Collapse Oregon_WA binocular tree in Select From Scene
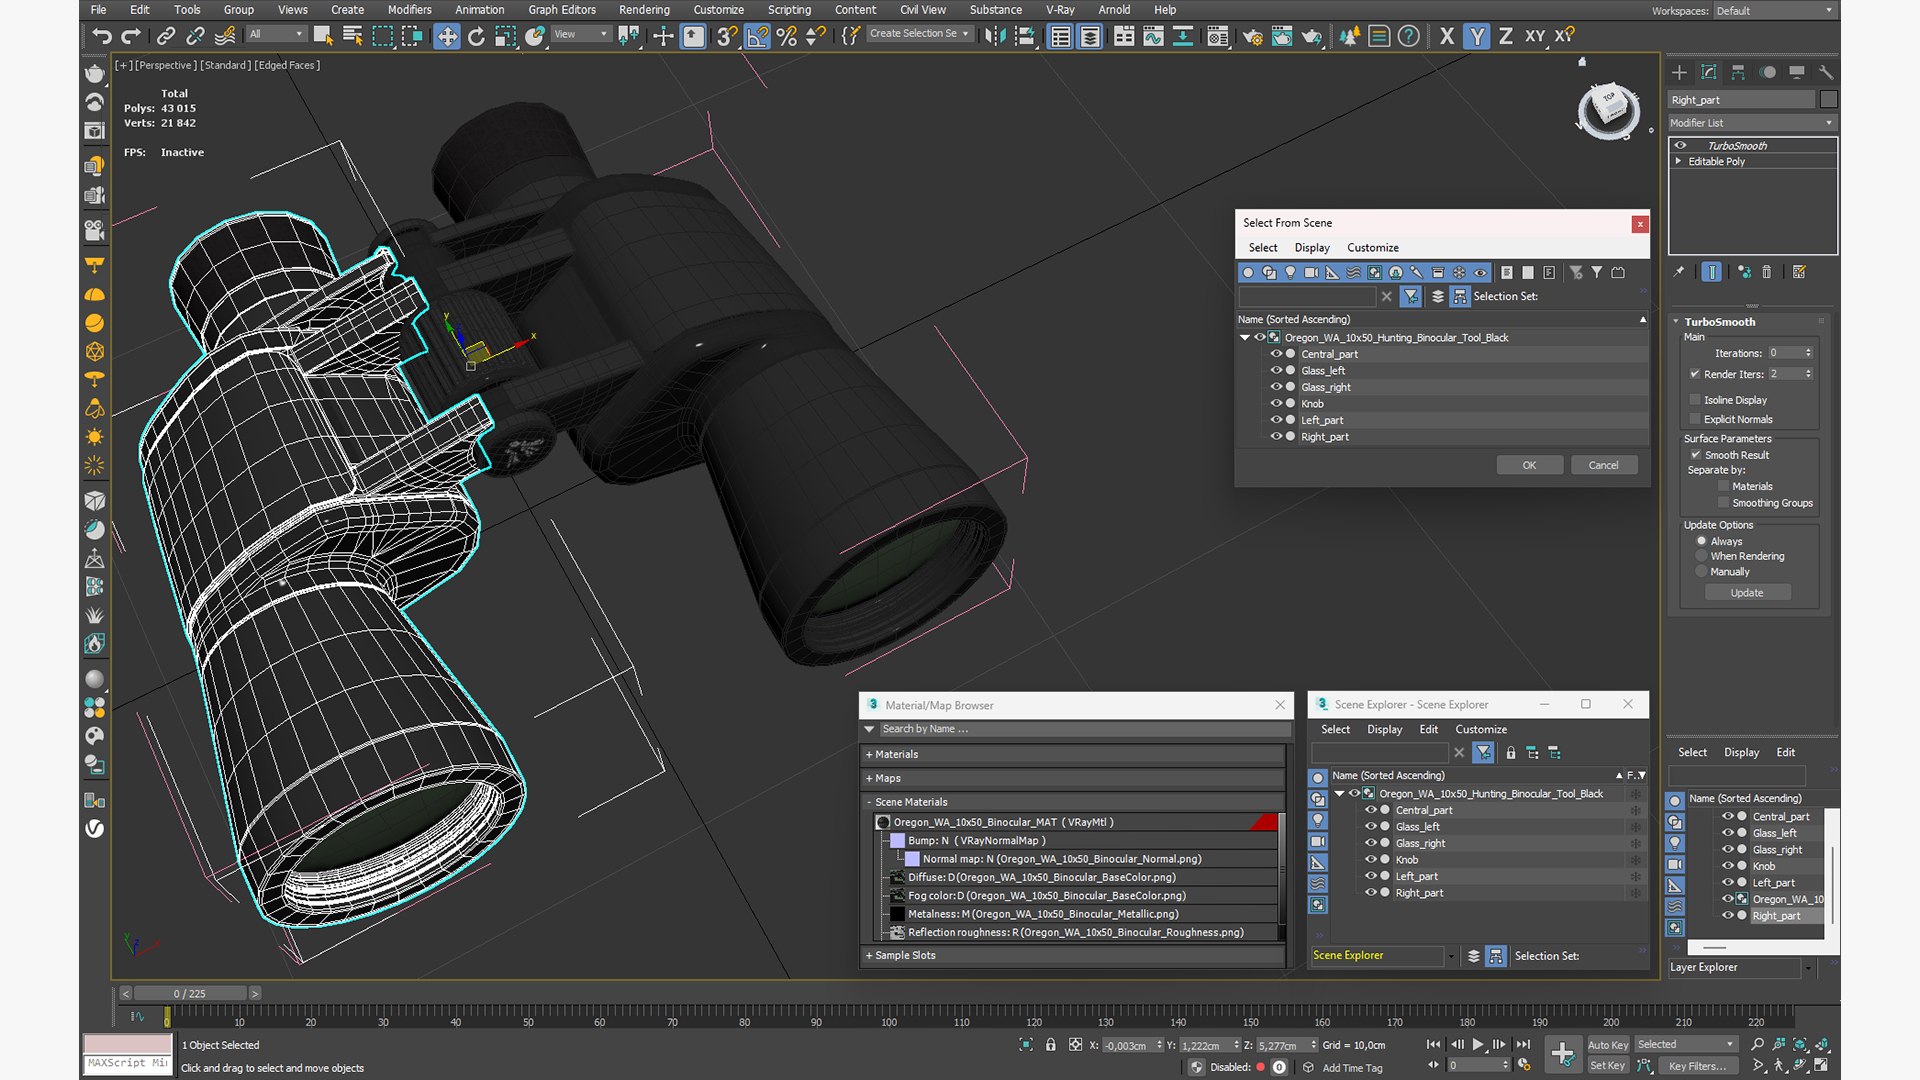 click(x=1245, y=338)
